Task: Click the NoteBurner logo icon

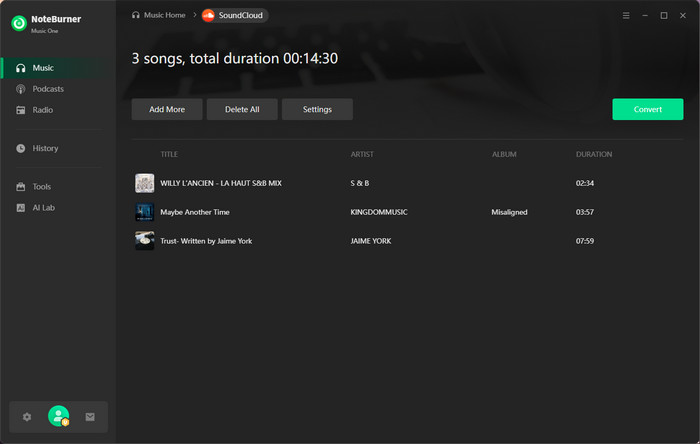Action: pos(19,23)
